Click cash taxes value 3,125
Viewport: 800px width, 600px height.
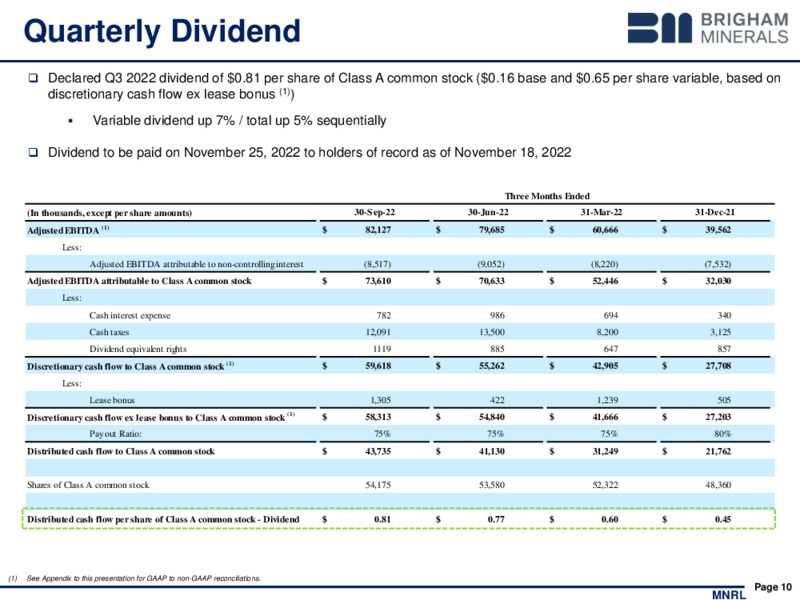coord(720,332)
